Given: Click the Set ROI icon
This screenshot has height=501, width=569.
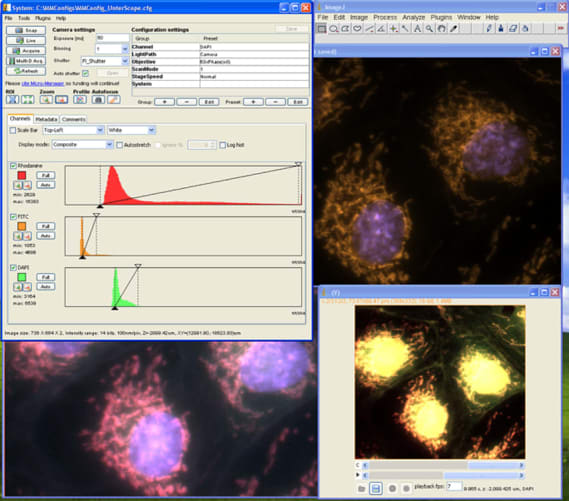Looking at the screenshot, I should click(x=12, y=99).
